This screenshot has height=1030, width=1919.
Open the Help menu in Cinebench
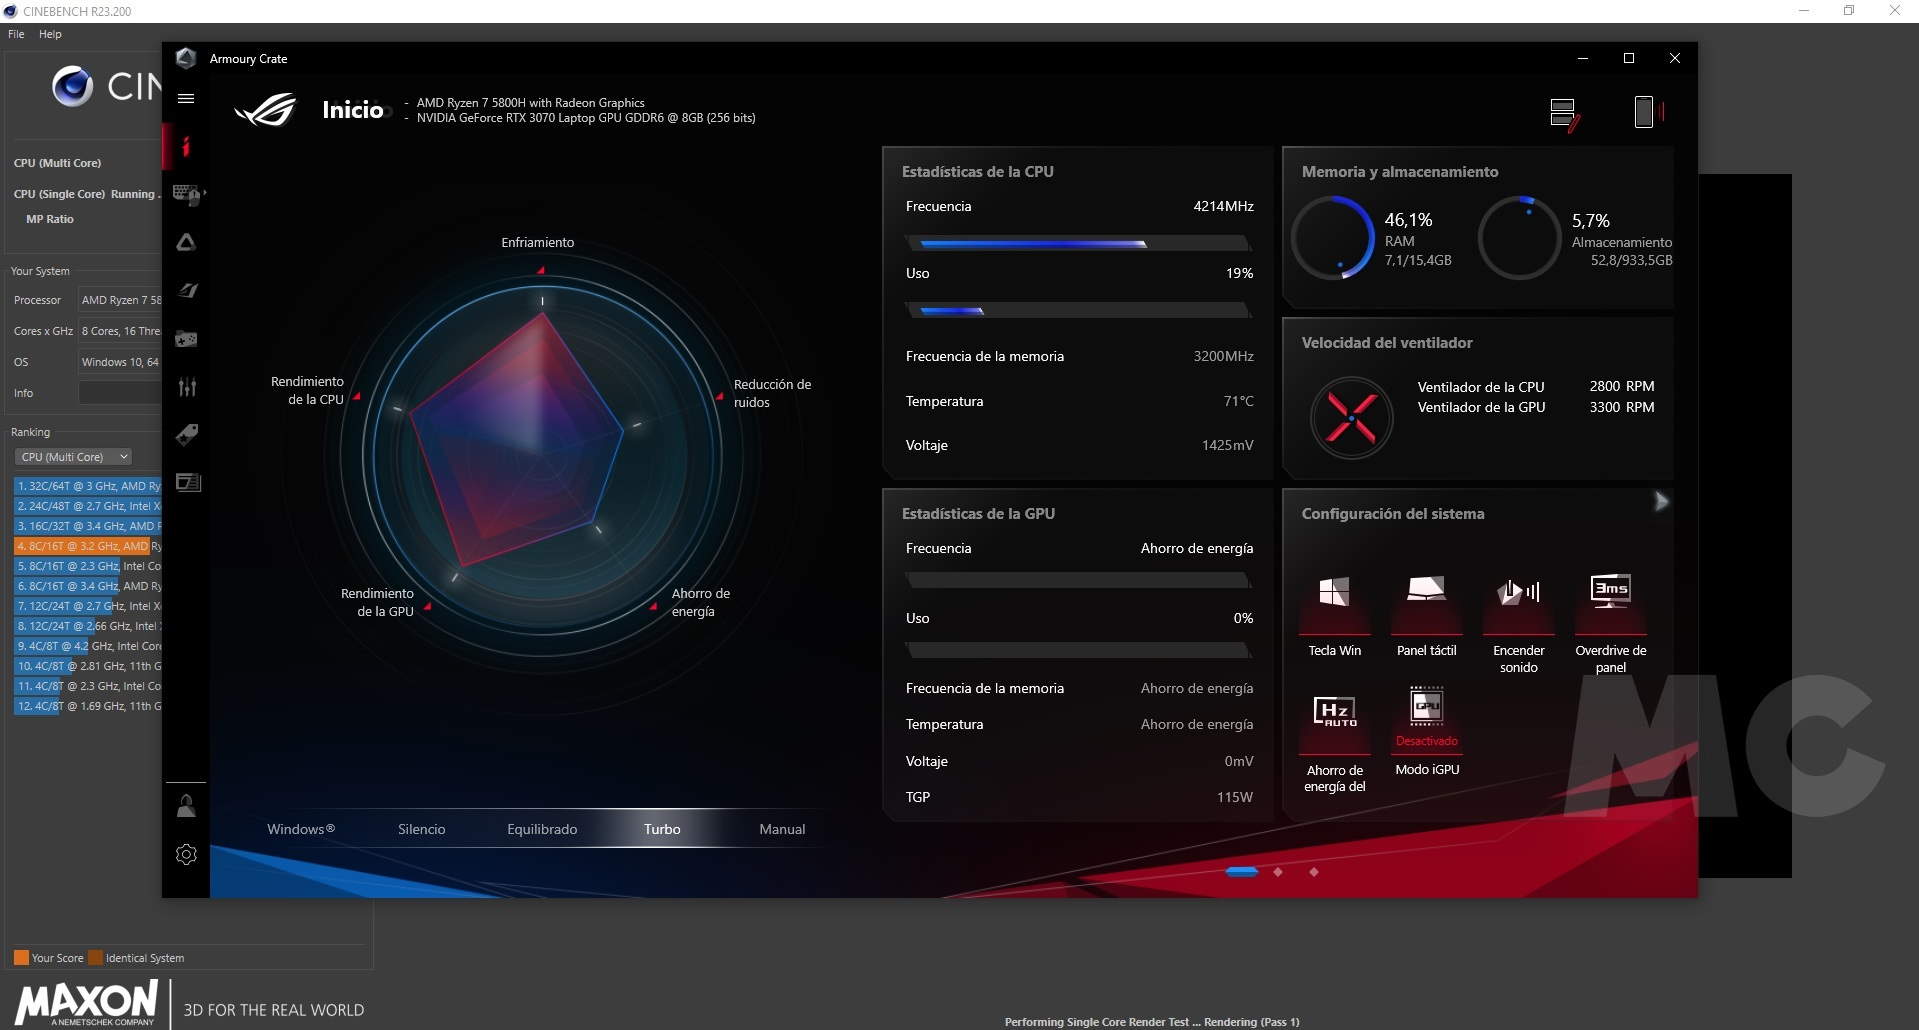50,34
